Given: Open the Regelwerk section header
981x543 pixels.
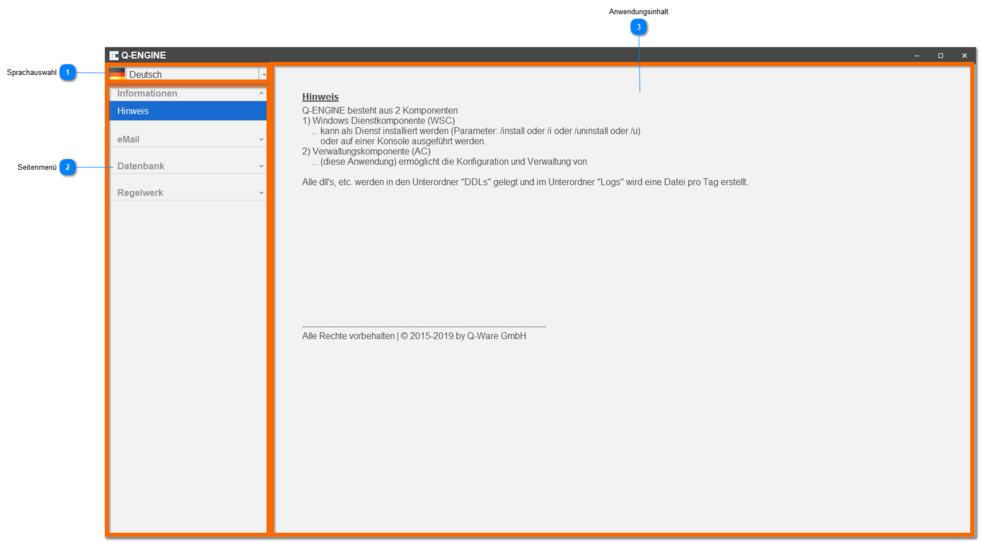Looking at the screenshot, I should pos(188,193).
